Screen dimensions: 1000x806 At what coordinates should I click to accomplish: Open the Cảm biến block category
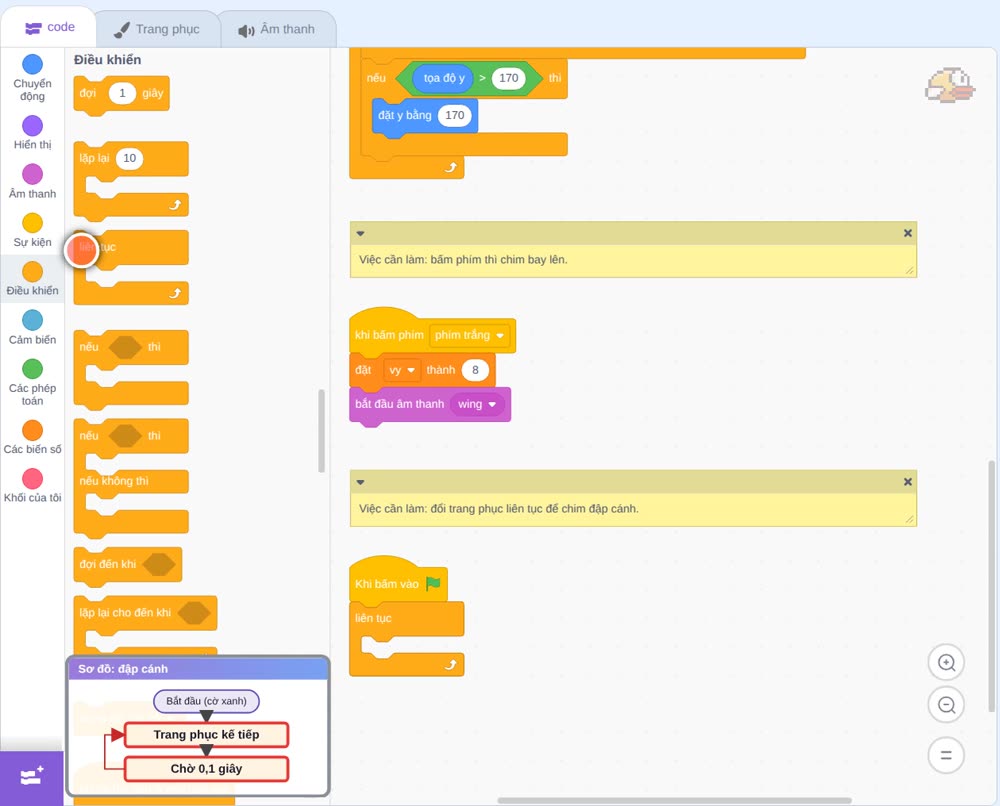click(32, 328)
